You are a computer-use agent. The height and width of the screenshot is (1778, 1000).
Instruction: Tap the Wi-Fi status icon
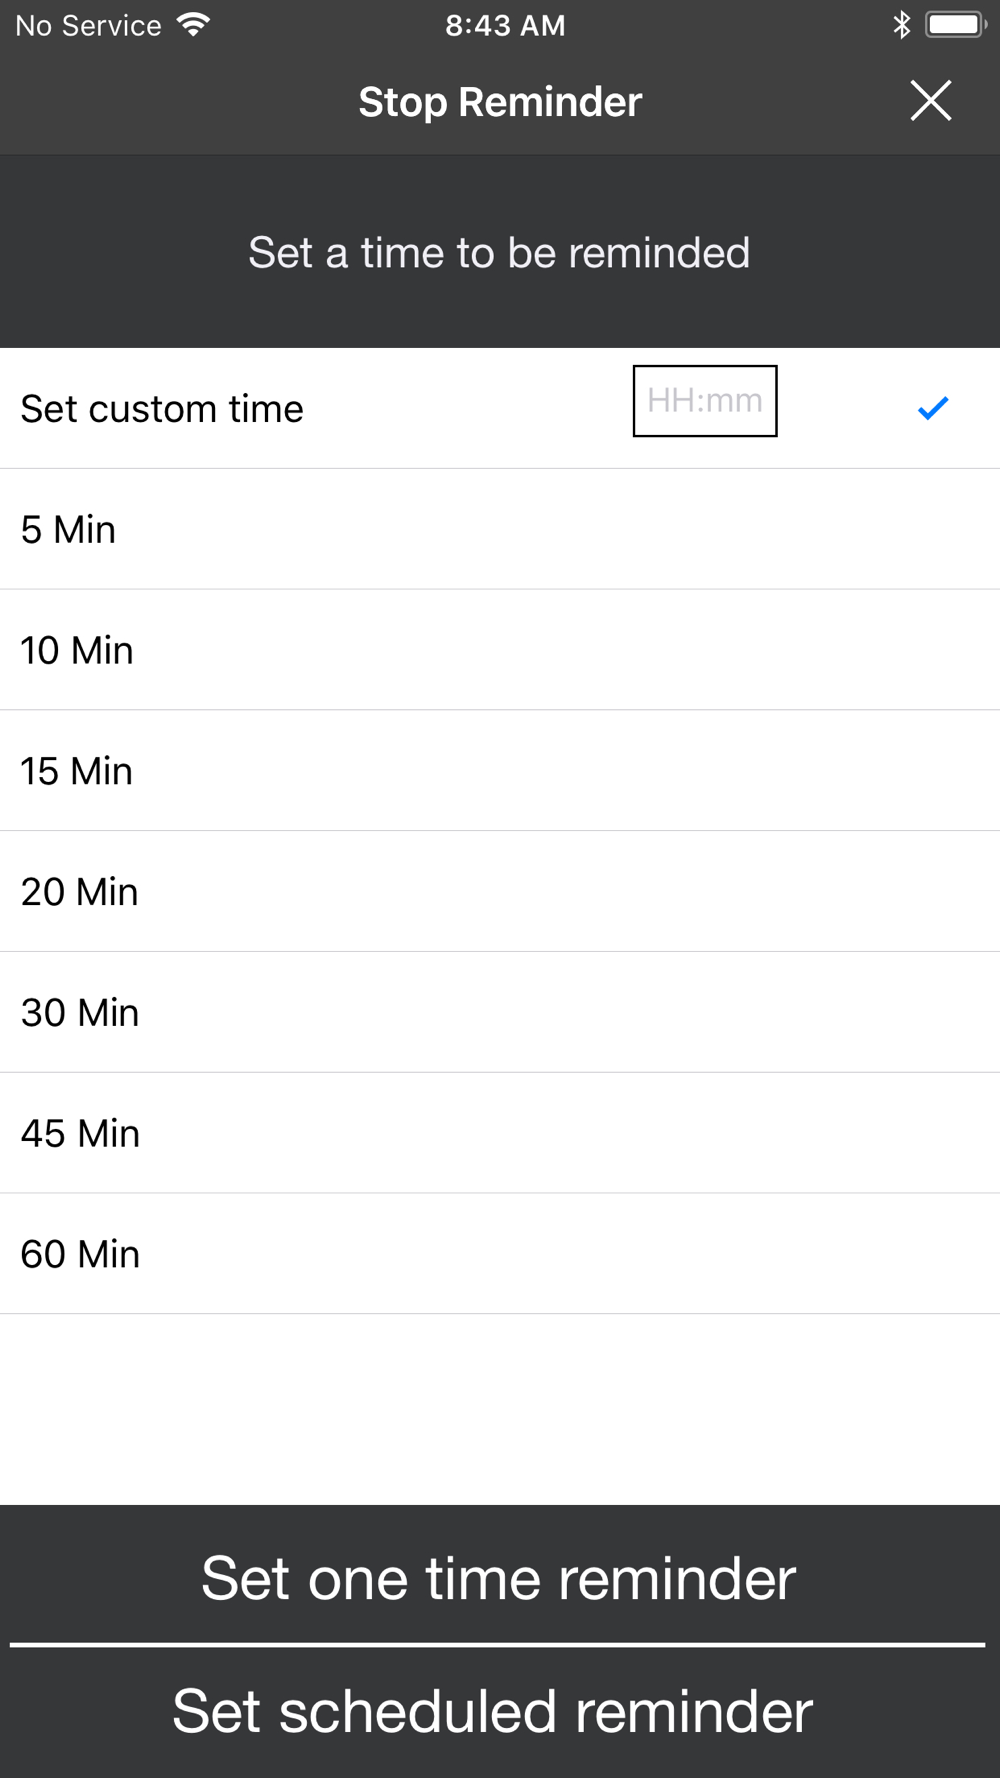pyautogui.click(x=193, y=25)
